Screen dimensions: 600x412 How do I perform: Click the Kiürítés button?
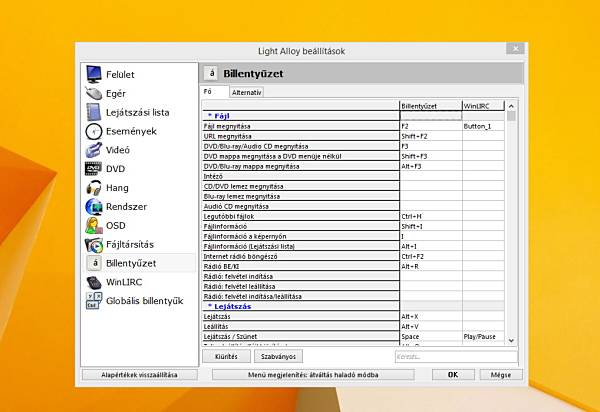pos(226,356)
